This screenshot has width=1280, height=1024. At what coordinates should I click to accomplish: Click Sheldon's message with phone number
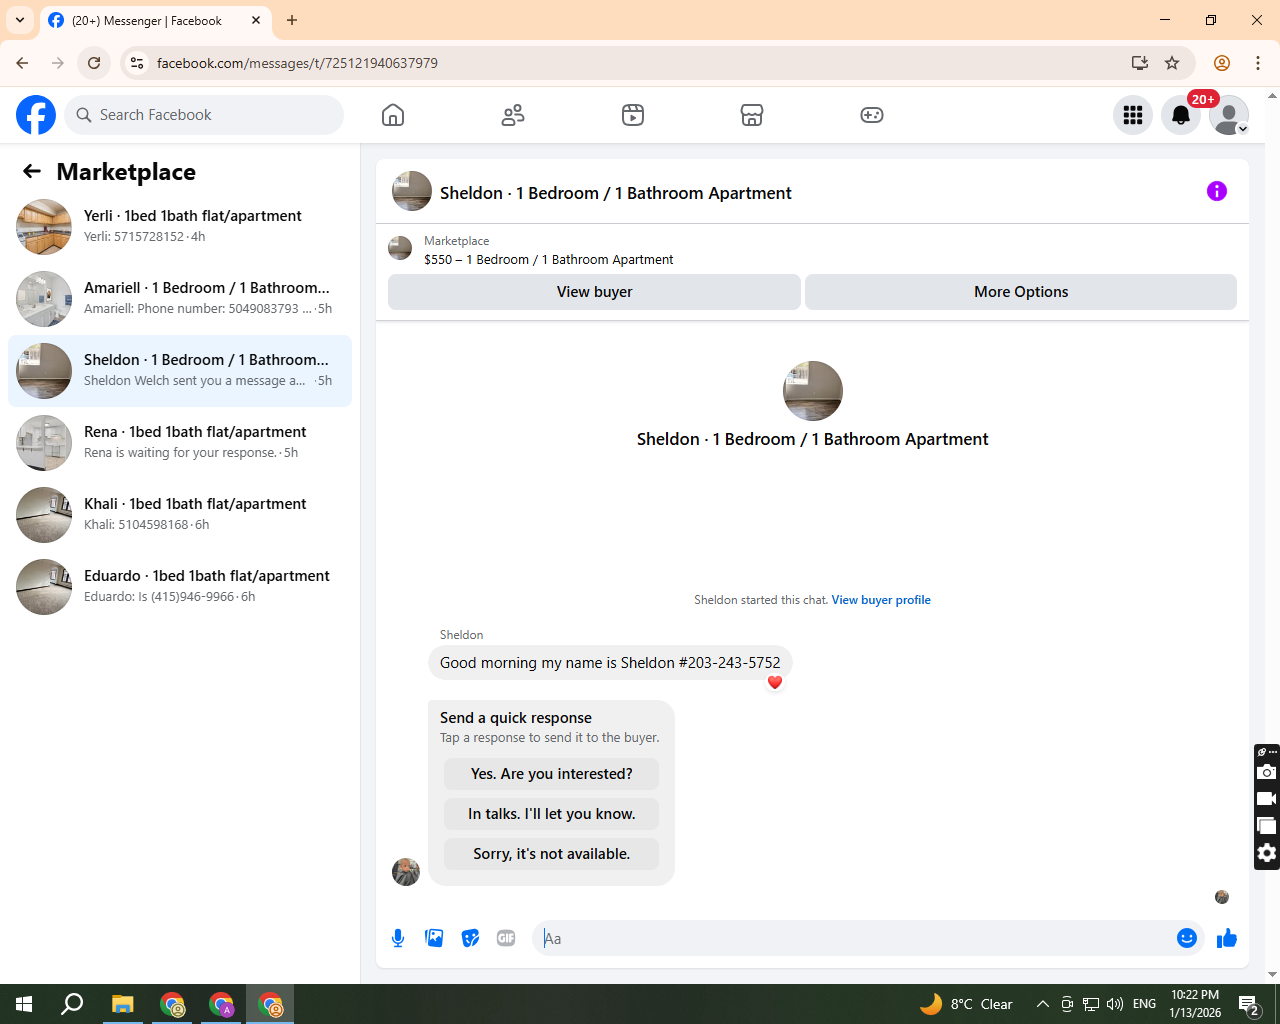(610, 663)
